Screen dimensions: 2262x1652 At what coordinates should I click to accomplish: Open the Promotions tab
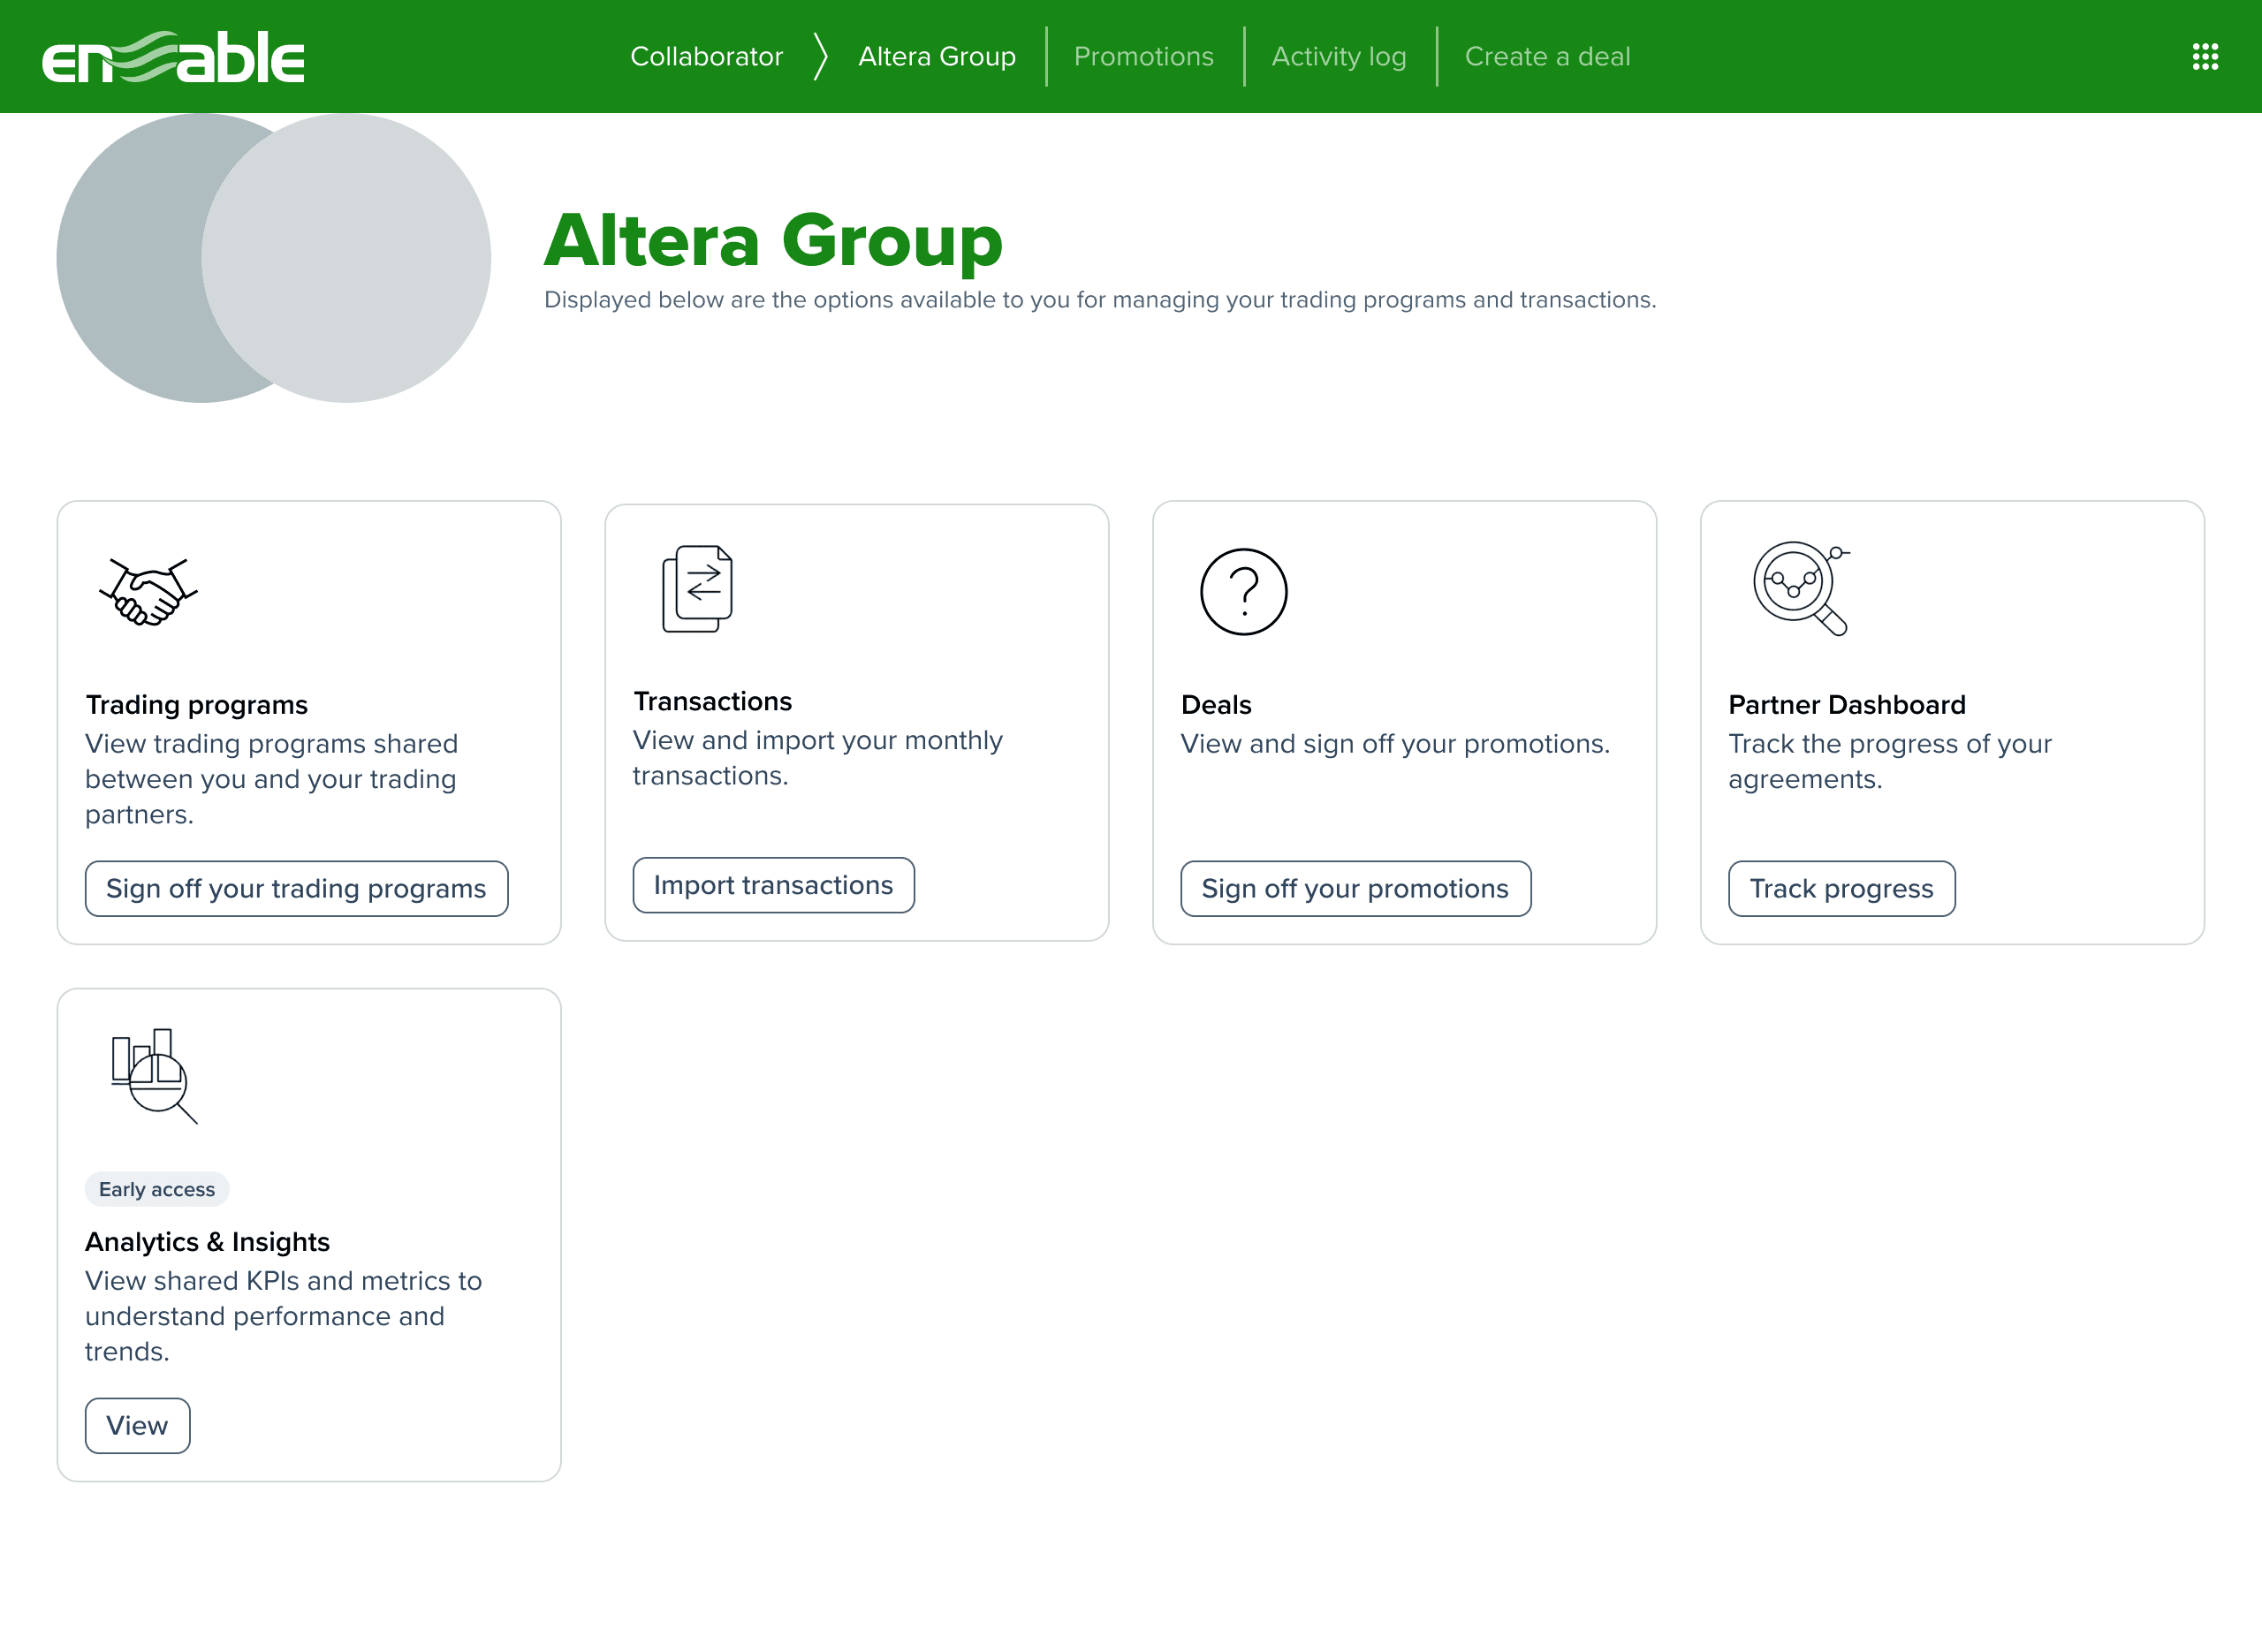click(1143, 56)
